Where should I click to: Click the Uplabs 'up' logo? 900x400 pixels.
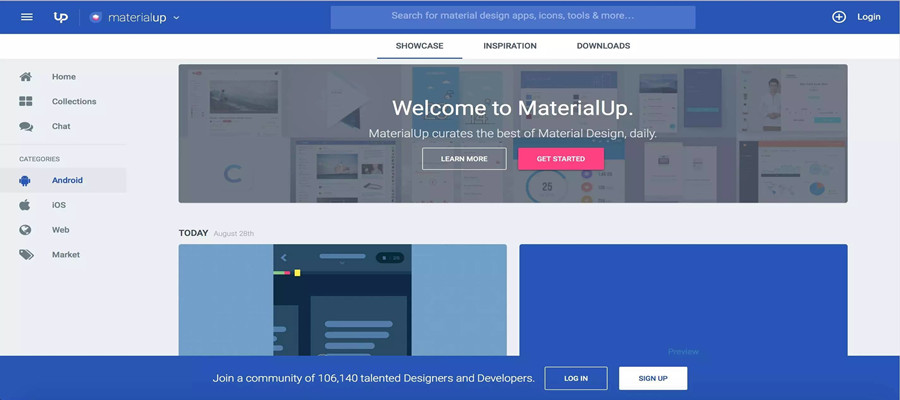(60, 17)
